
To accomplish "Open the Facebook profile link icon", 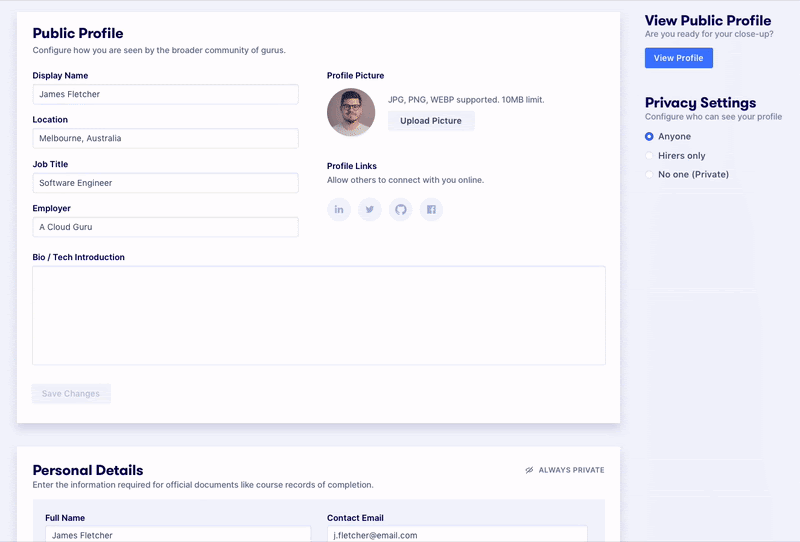I will (x=431, y=209).
